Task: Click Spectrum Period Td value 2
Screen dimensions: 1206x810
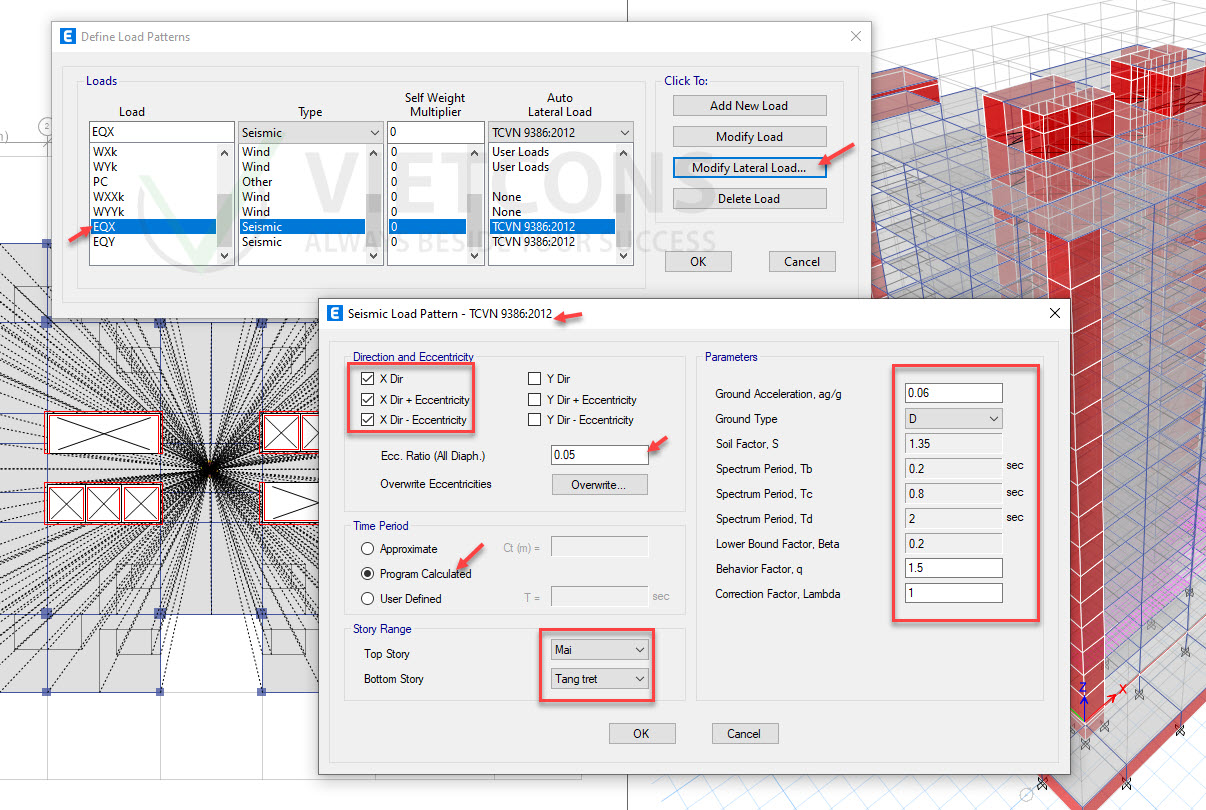Action: pyautogui.click(x=954, y=519)
